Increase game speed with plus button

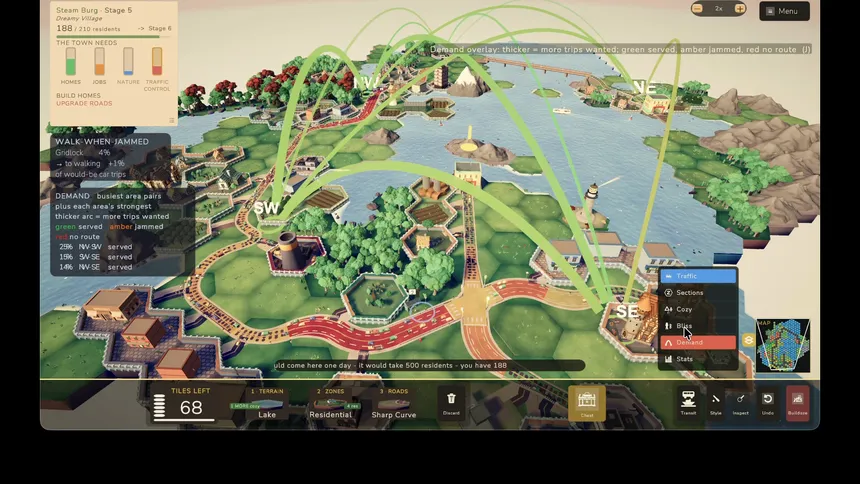[739, 9]
